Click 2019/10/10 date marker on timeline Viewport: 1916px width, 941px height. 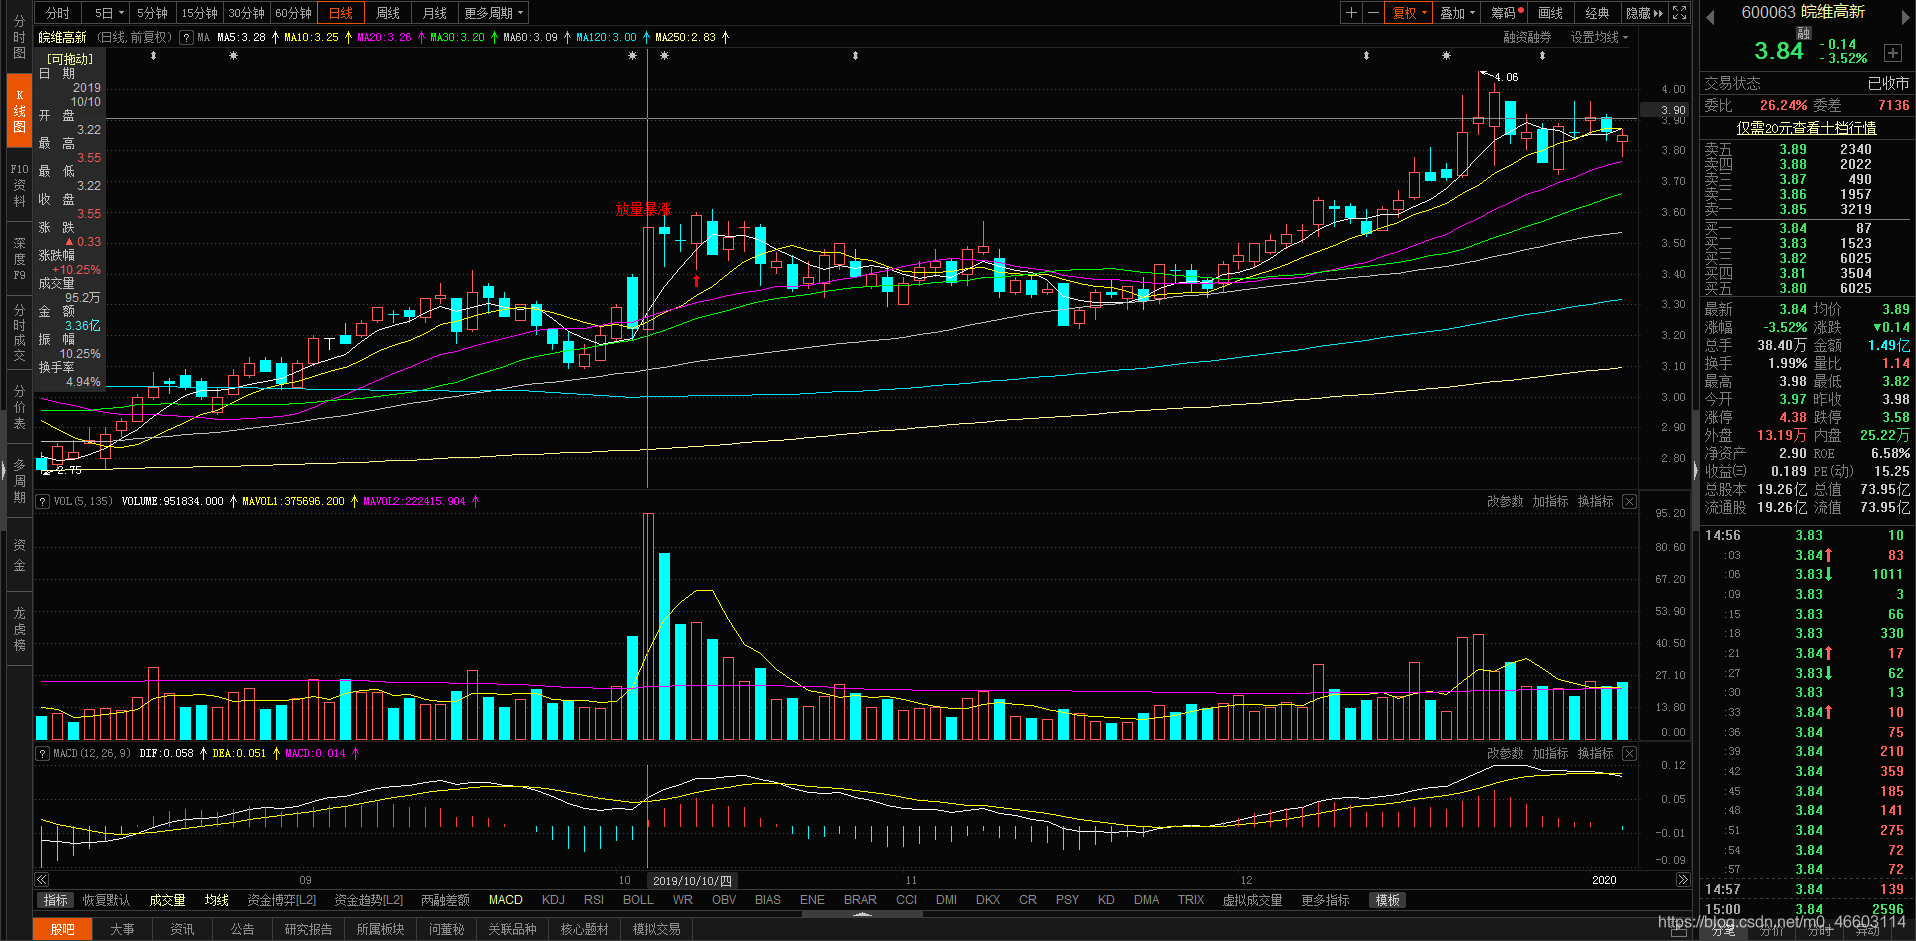(x=692, y=881)
